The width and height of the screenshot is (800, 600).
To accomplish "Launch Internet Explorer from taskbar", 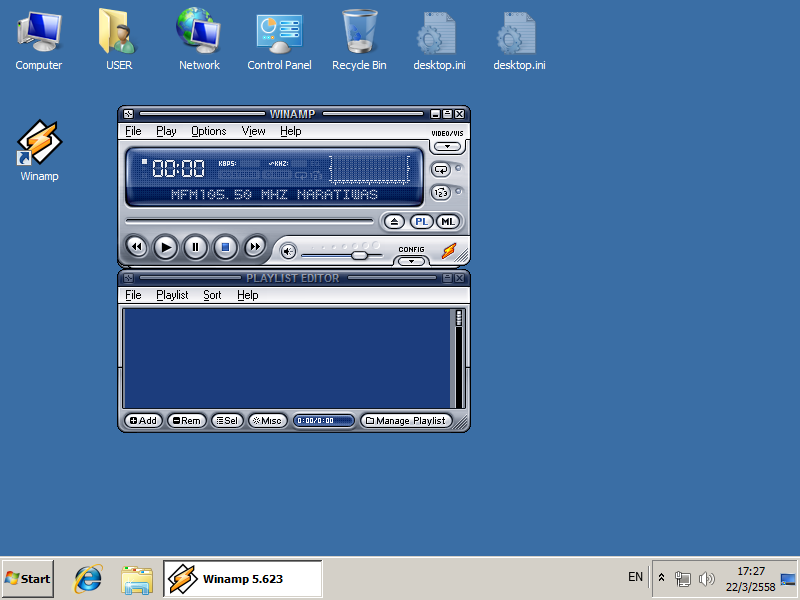I will 88,579.
